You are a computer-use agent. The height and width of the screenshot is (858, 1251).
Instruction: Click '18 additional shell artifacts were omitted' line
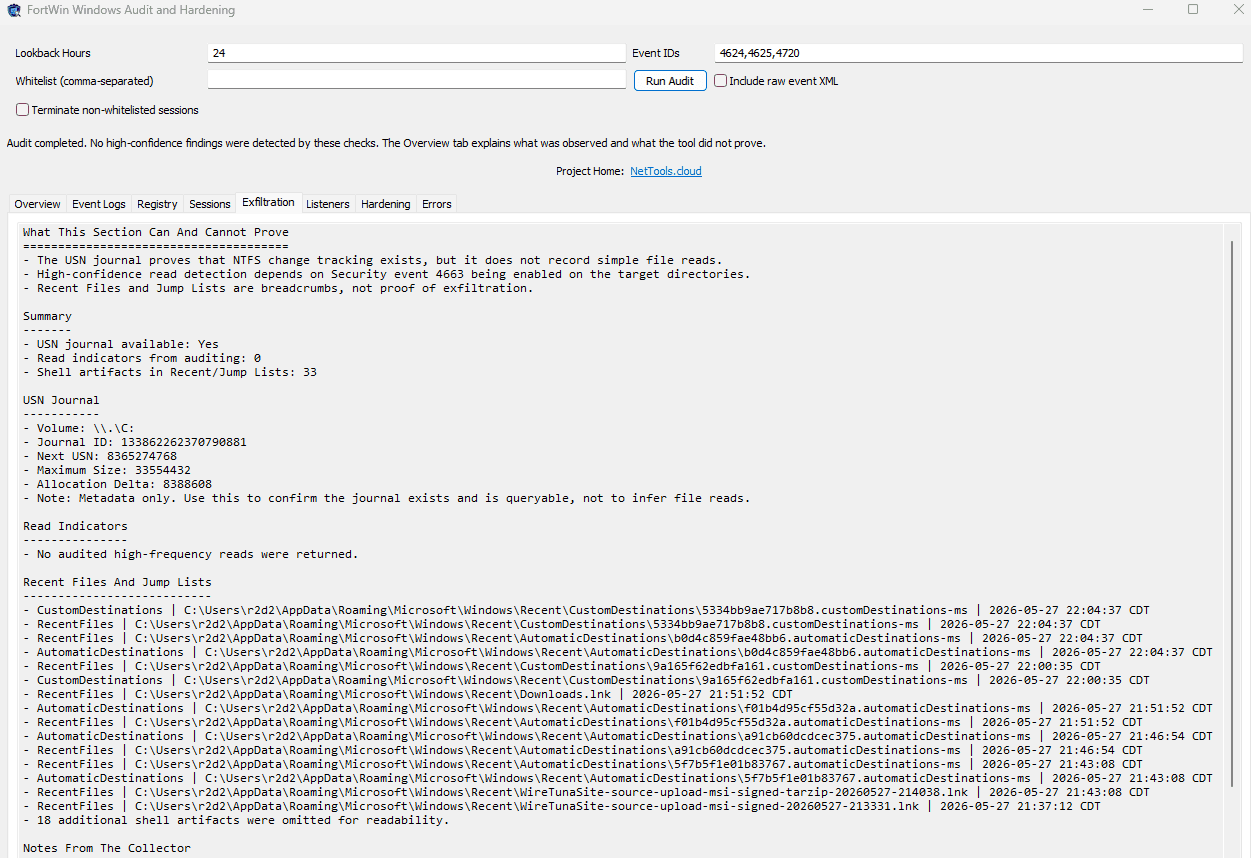click(x=236, y=820)
